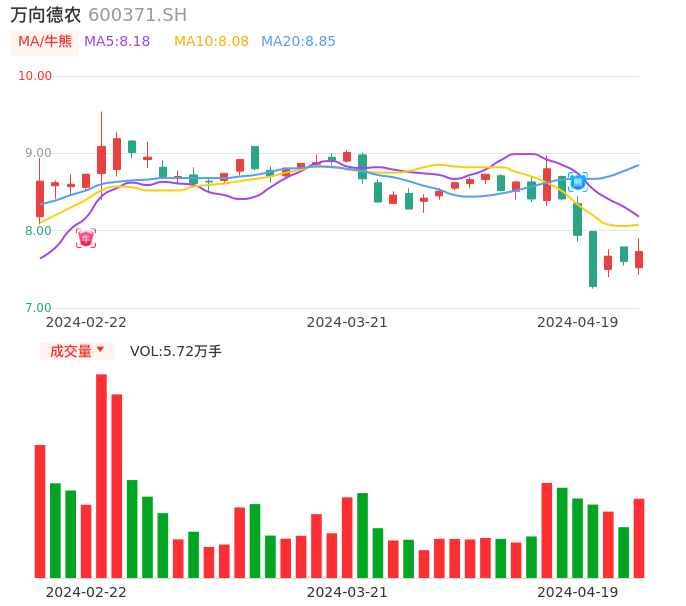Image resolution: width=686 pixels, height=606 pixels.
Task: Click the VOL:5.72万手 volume label
Action: pyautogui.click(x=176, y=351)
